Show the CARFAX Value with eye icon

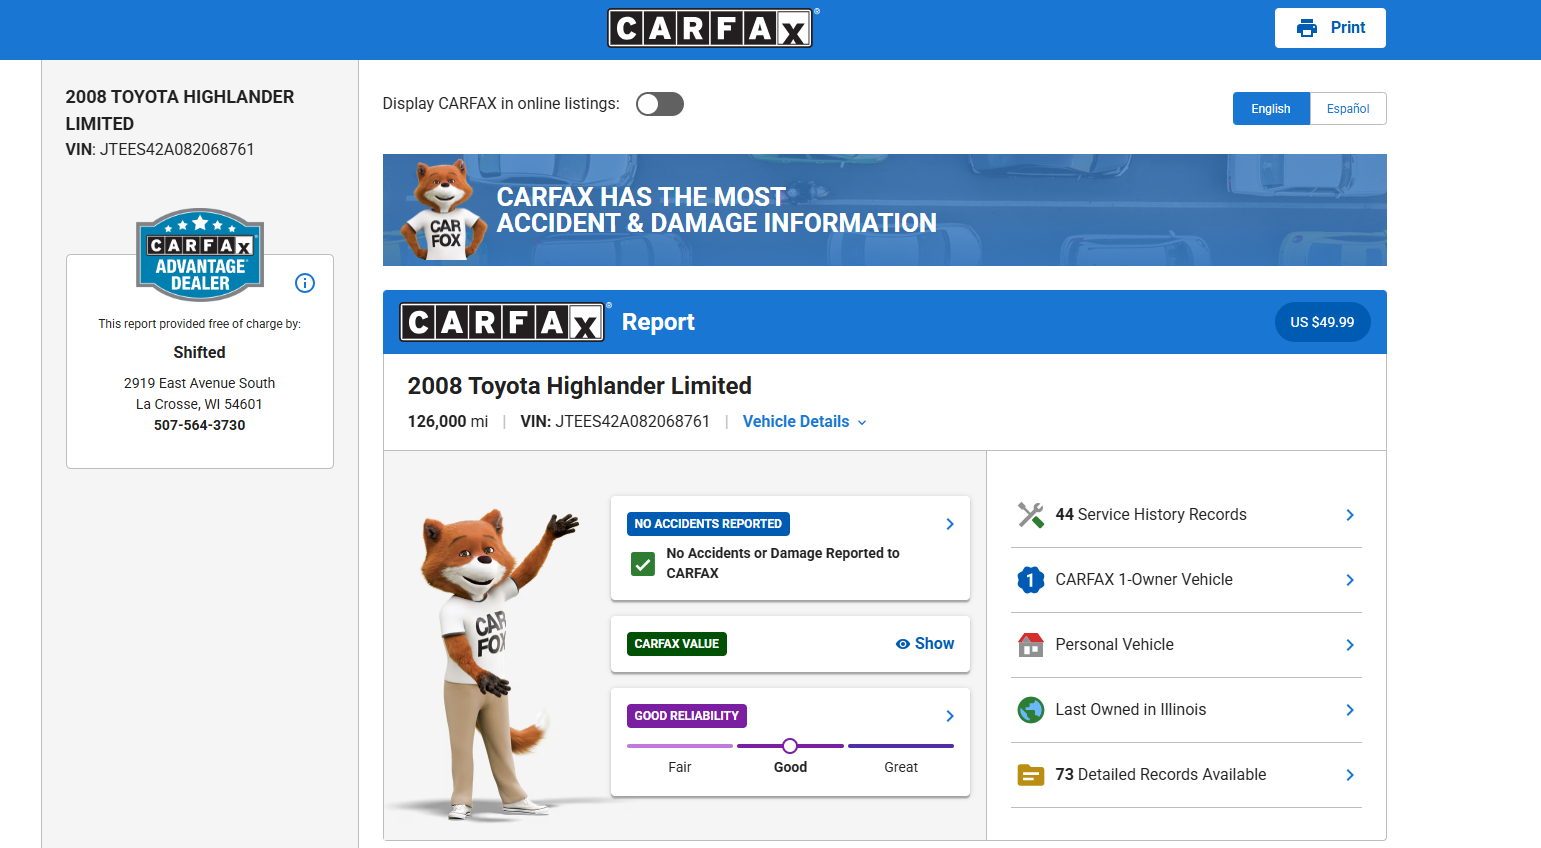coord(925,644)
